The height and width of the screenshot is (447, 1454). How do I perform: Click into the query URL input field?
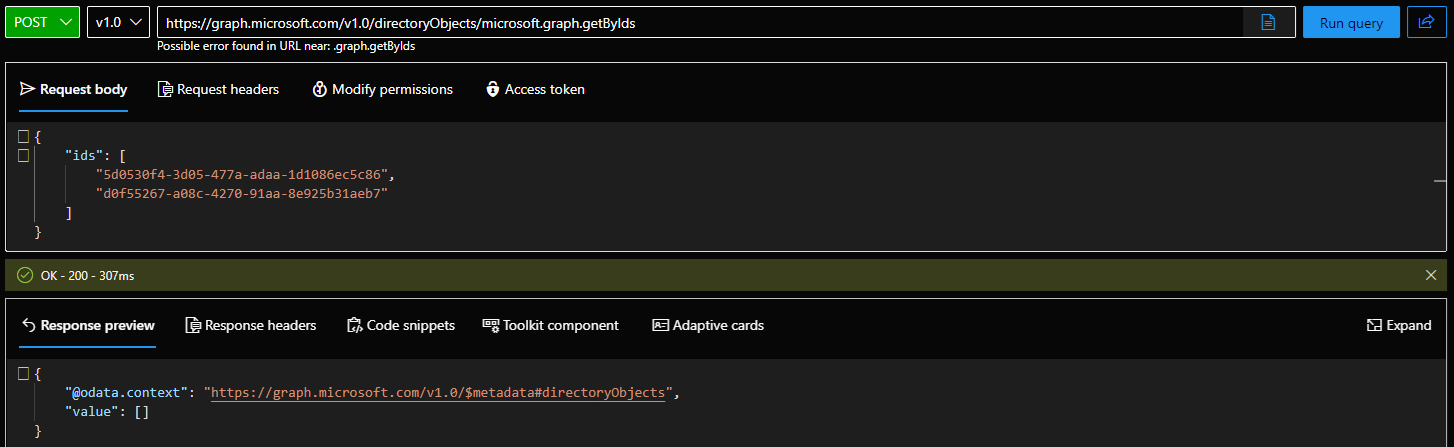700,22
